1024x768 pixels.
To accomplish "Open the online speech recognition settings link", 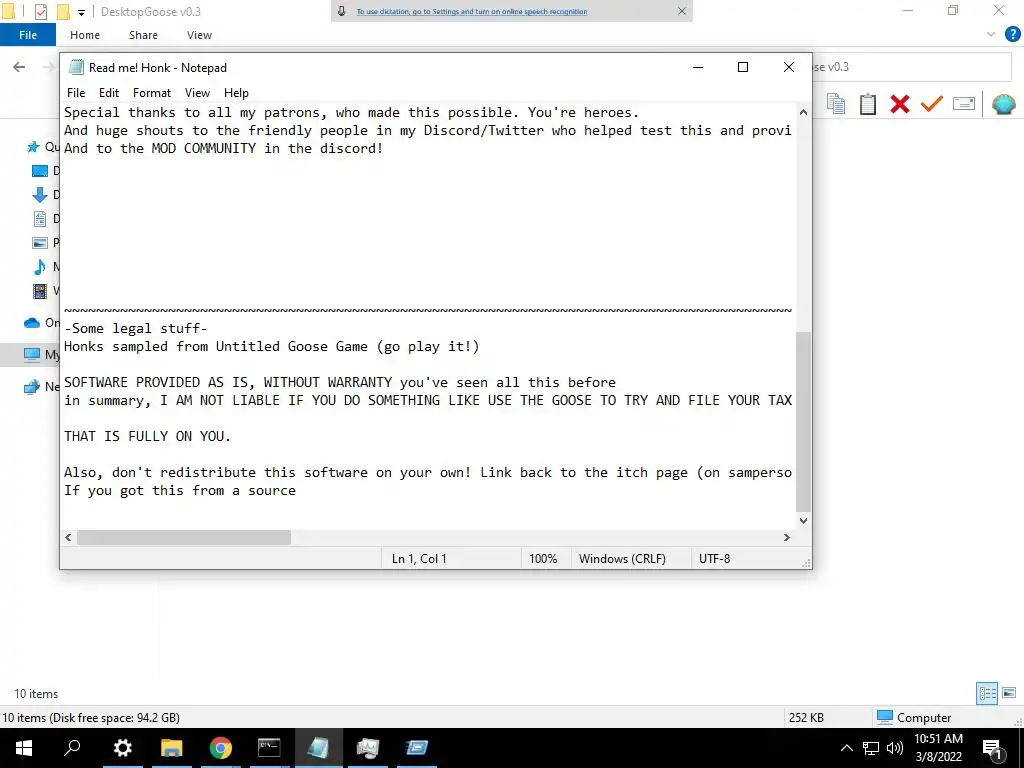I will click(472, 11).
